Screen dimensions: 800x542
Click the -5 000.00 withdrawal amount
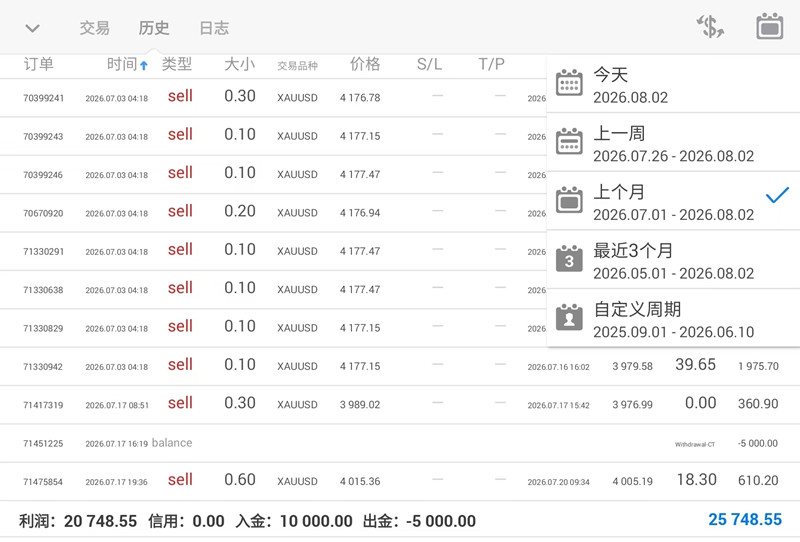click(x=758, y=444)
